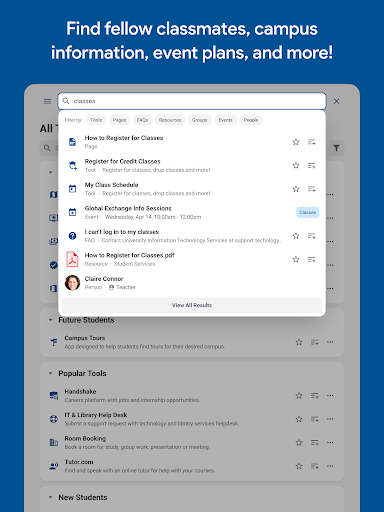Add 'I can't log in' FAQ to list
This screenshot has width=384, height=512.
(x=312, y=236)
